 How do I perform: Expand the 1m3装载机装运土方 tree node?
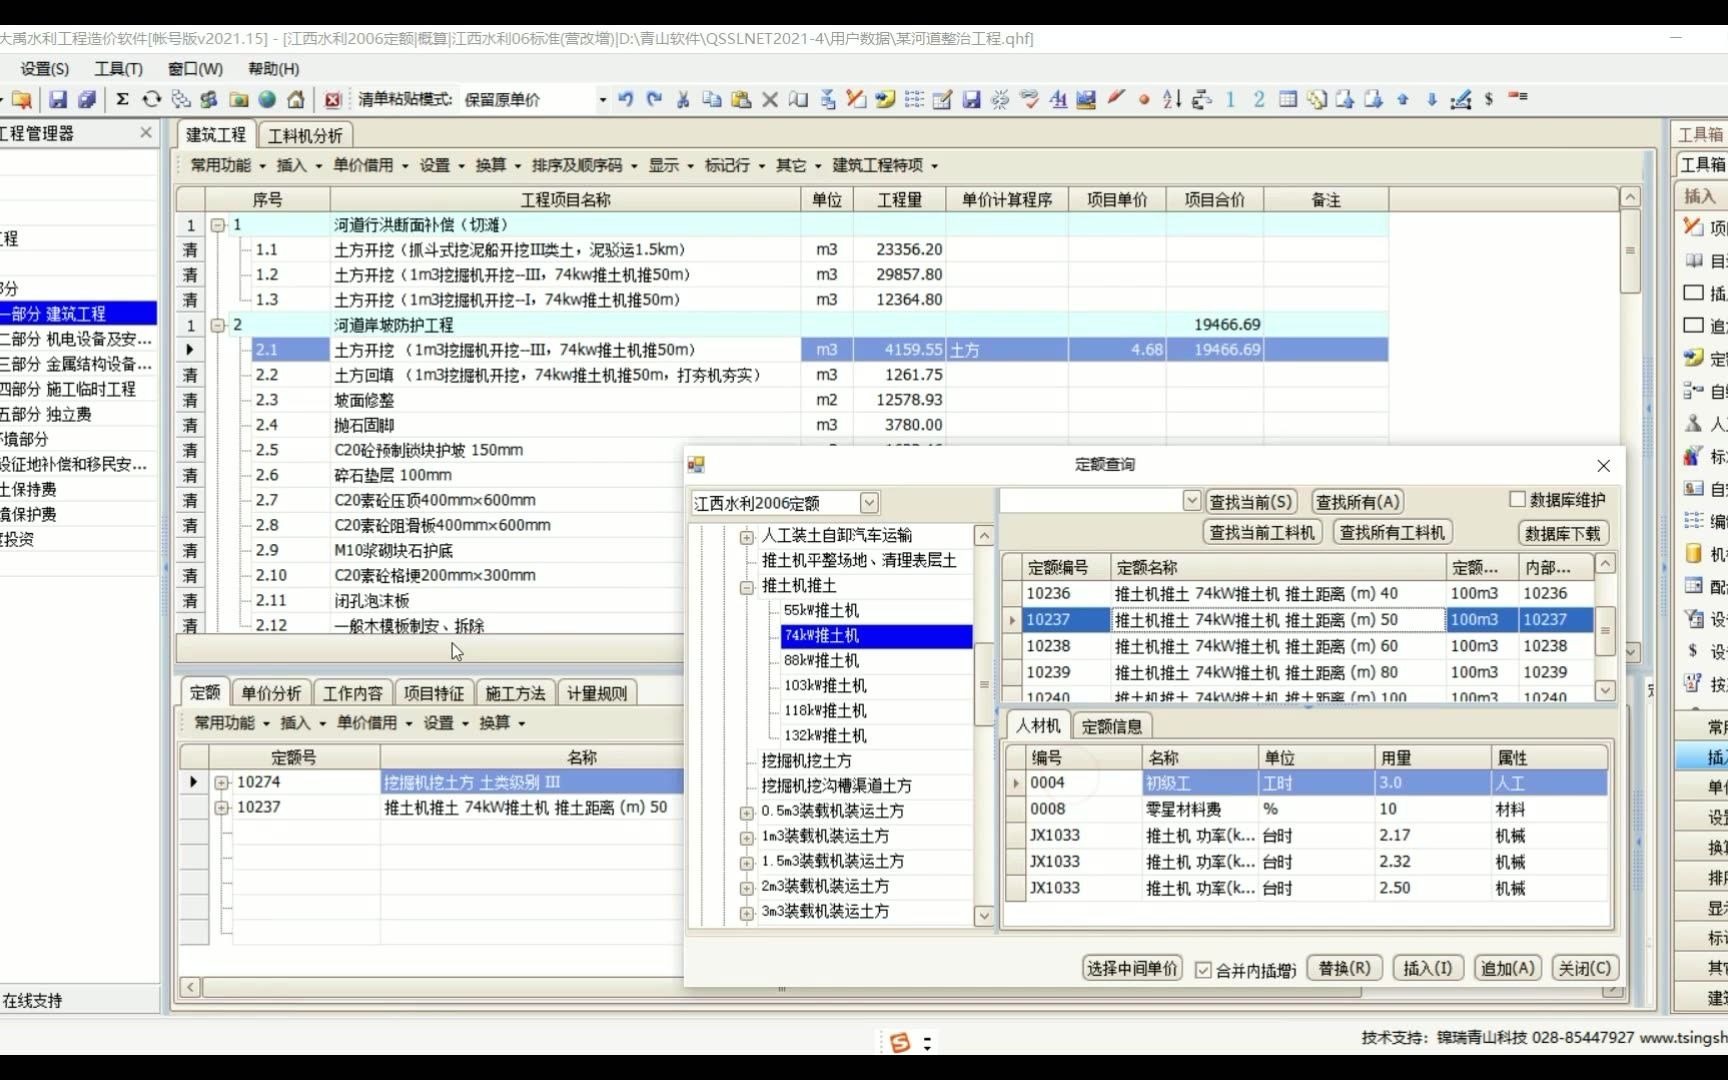tap(746, 836)
